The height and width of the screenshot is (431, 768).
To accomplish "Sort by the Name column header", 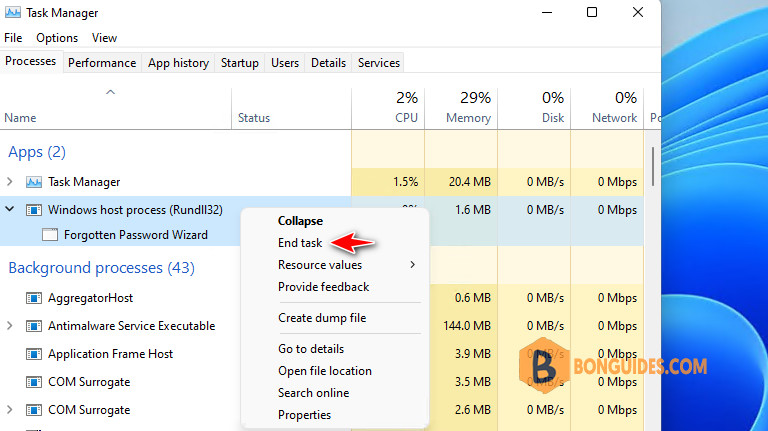I will coord(21,118).
